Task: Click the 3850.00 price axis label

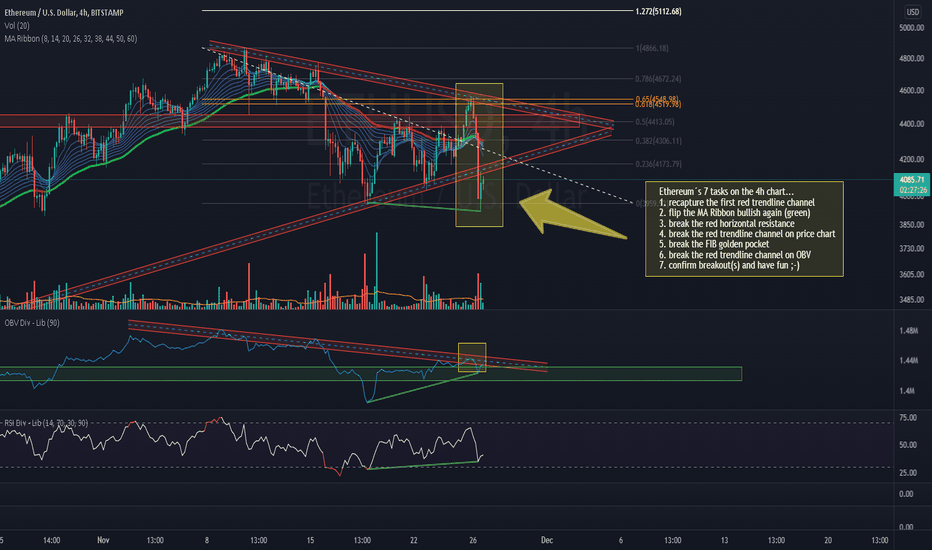Action: click(x=911, y=225)
